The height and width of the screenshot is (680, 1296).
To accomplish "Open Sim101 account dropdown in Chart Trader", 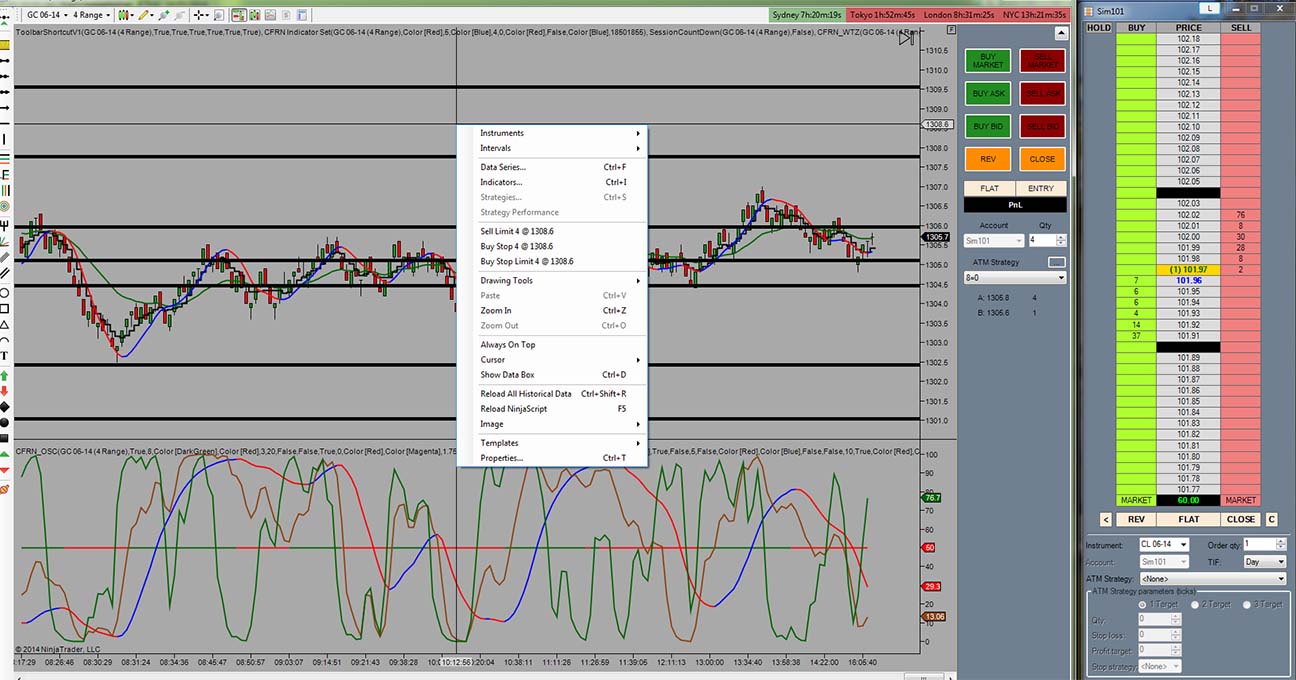I will pos(994,240).
